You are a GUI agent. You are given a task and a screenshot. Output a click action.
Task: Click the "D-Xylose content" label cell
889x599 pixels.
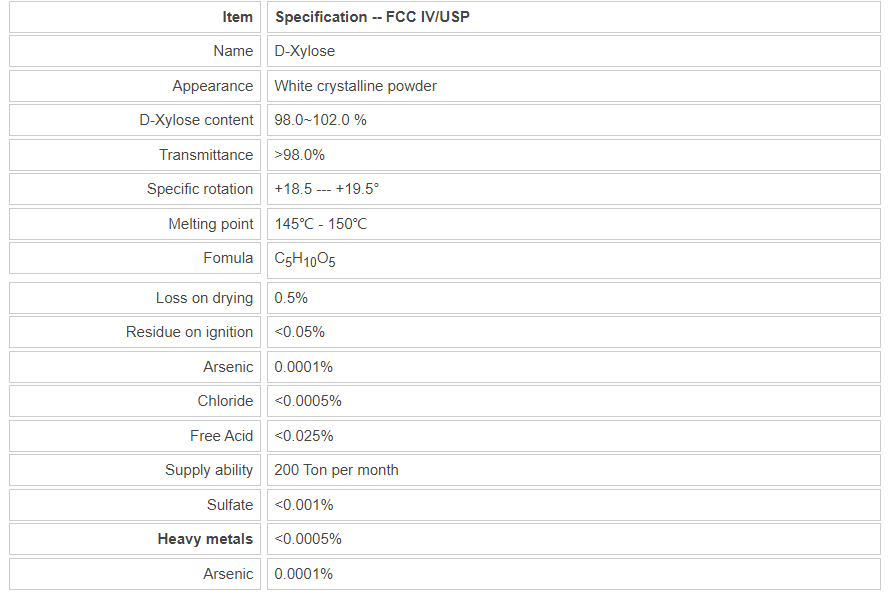pyautogui.click(x=196, y=120)
